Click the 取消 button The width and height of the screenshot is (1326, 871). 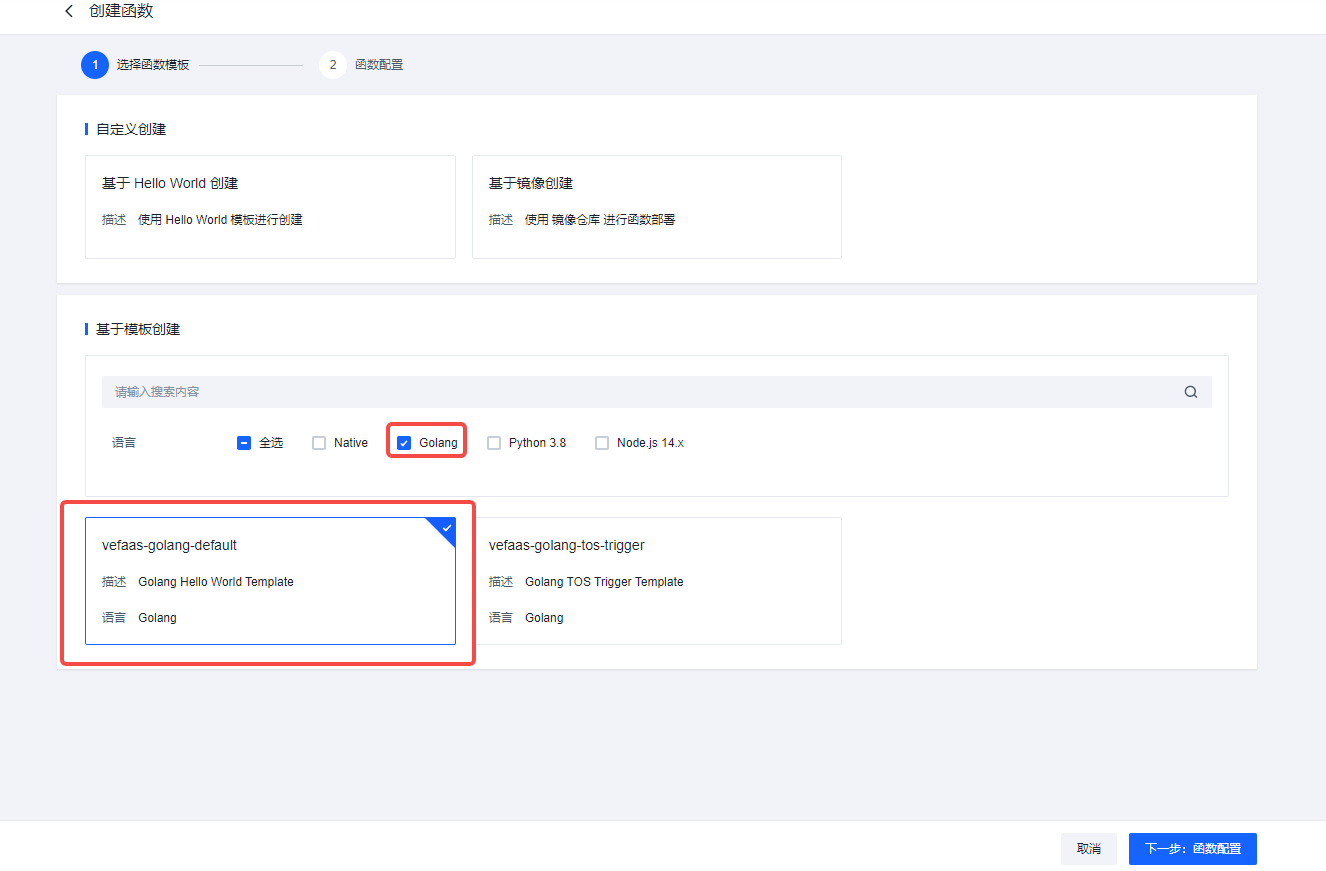coord(1088,849)
